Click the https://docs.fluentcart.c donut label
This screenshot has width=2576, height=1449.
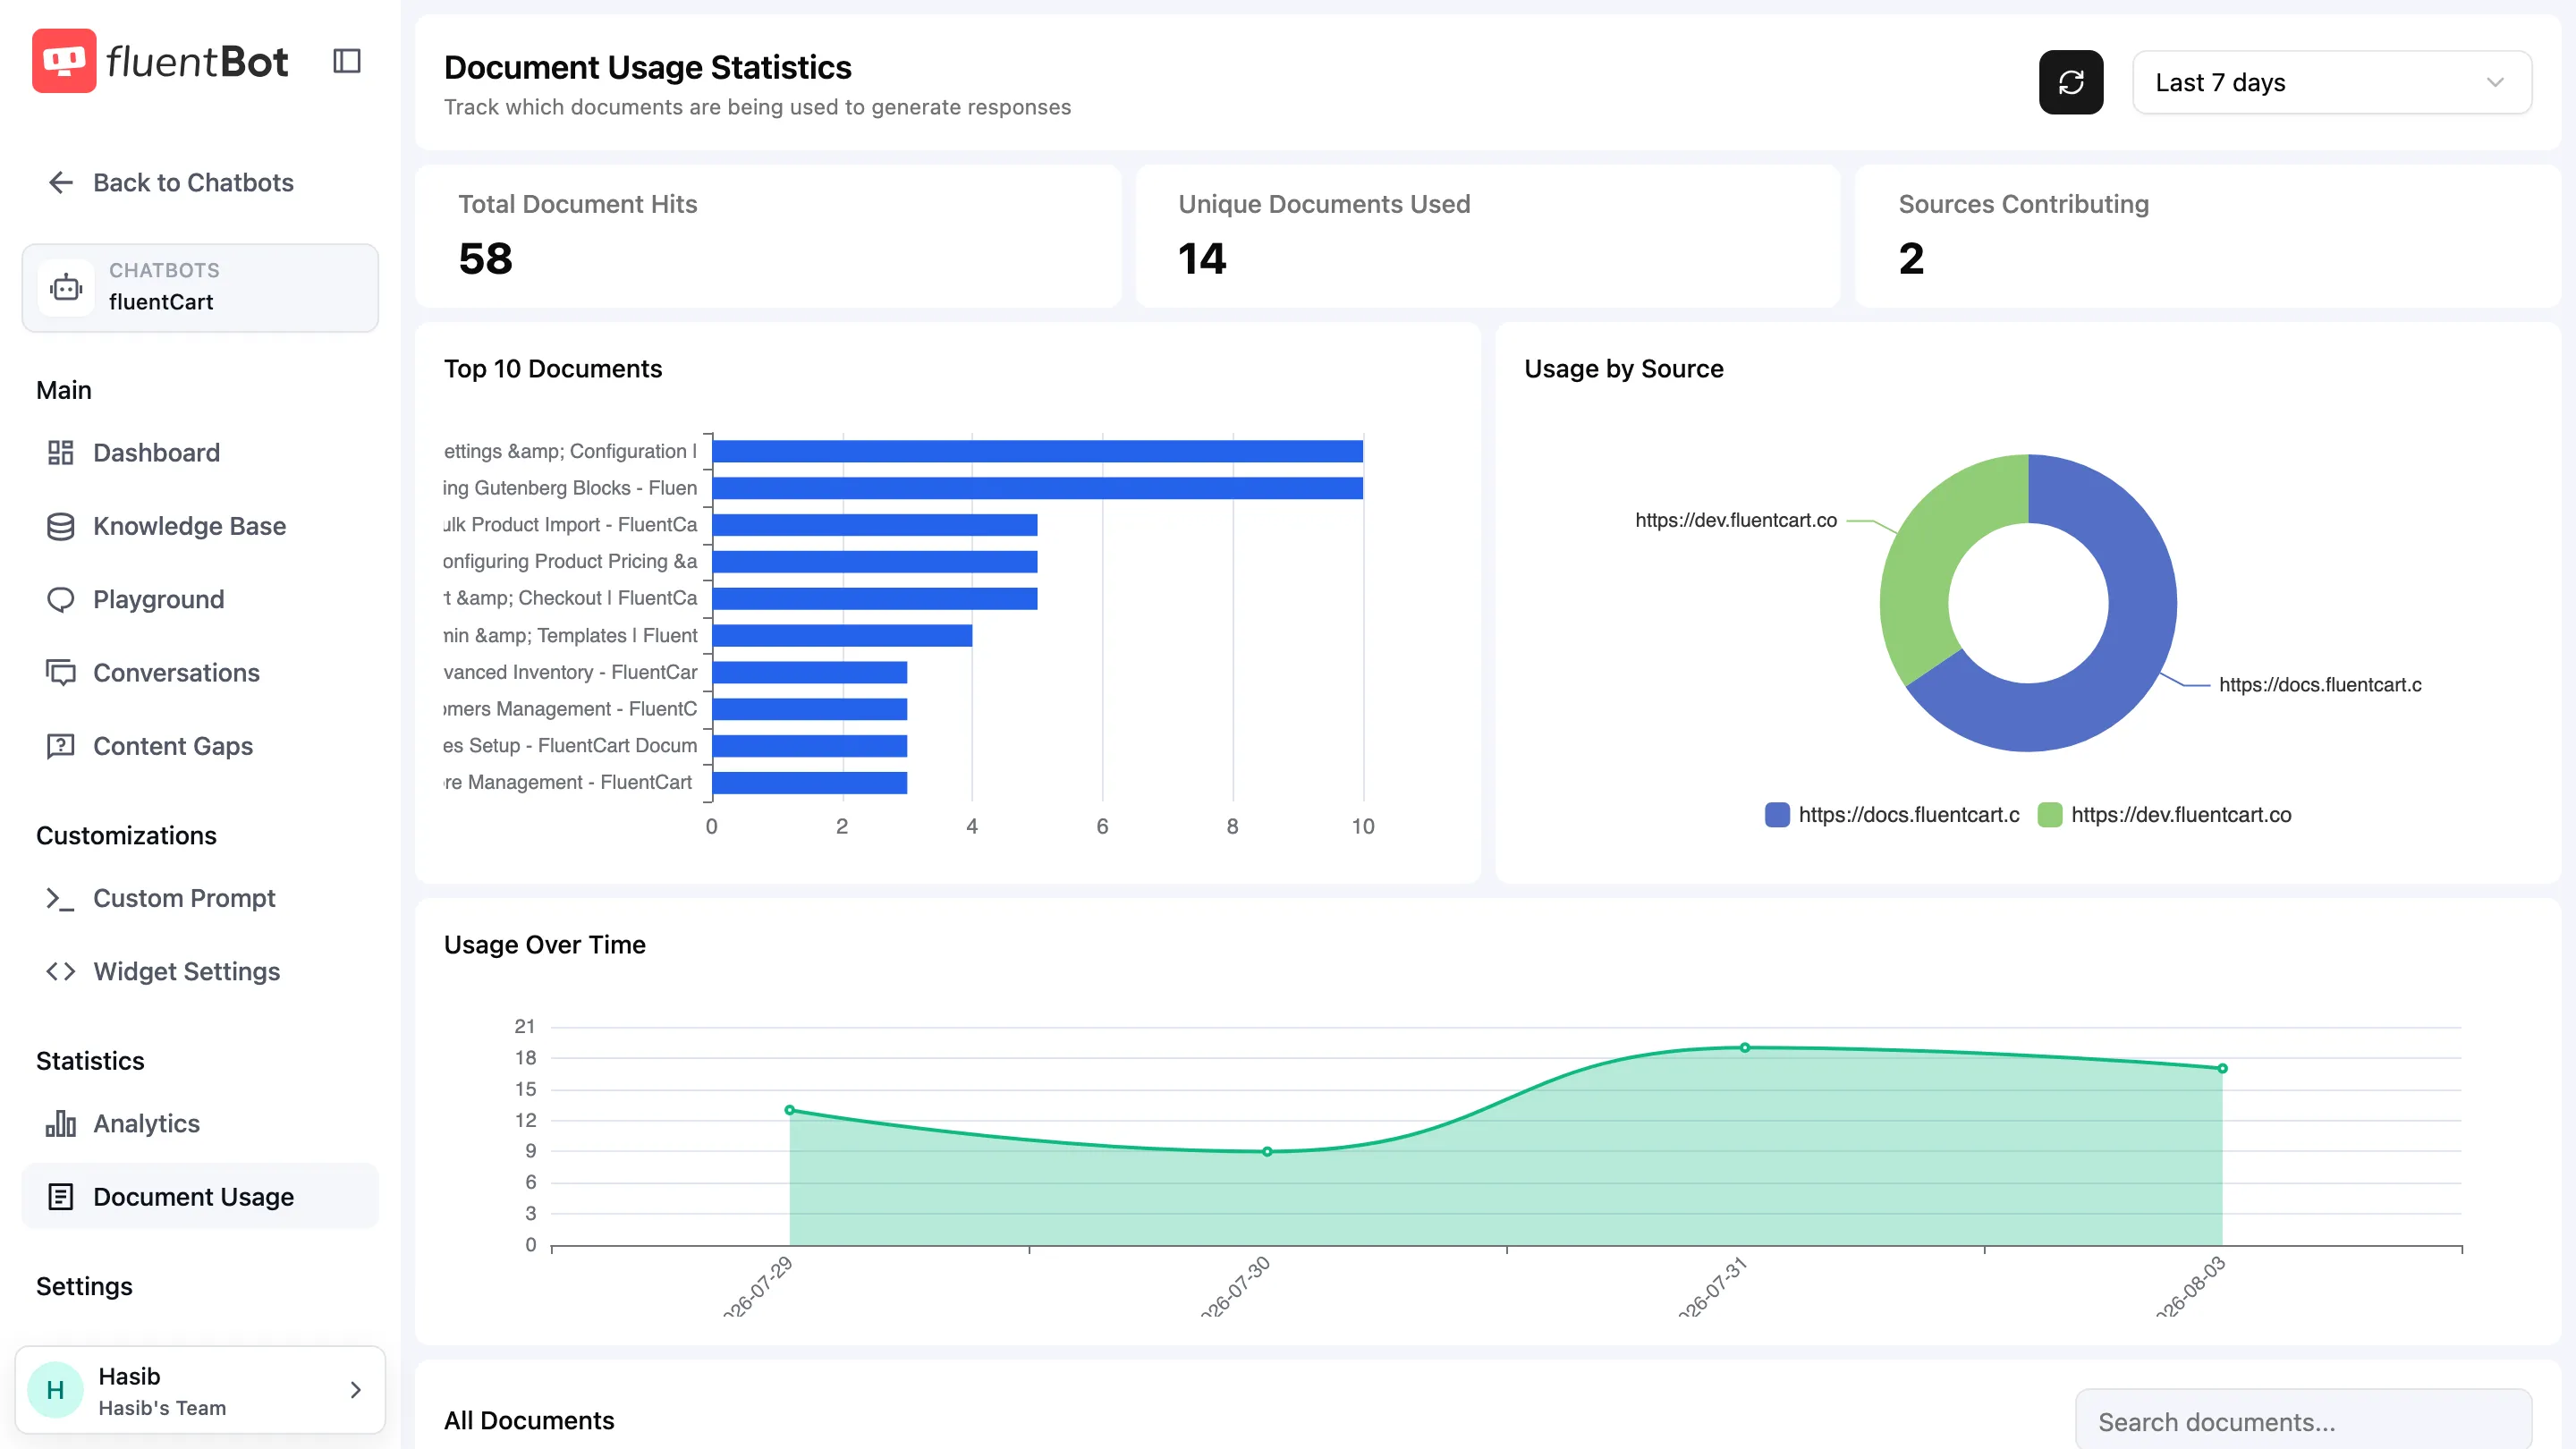pos(2320,684)
